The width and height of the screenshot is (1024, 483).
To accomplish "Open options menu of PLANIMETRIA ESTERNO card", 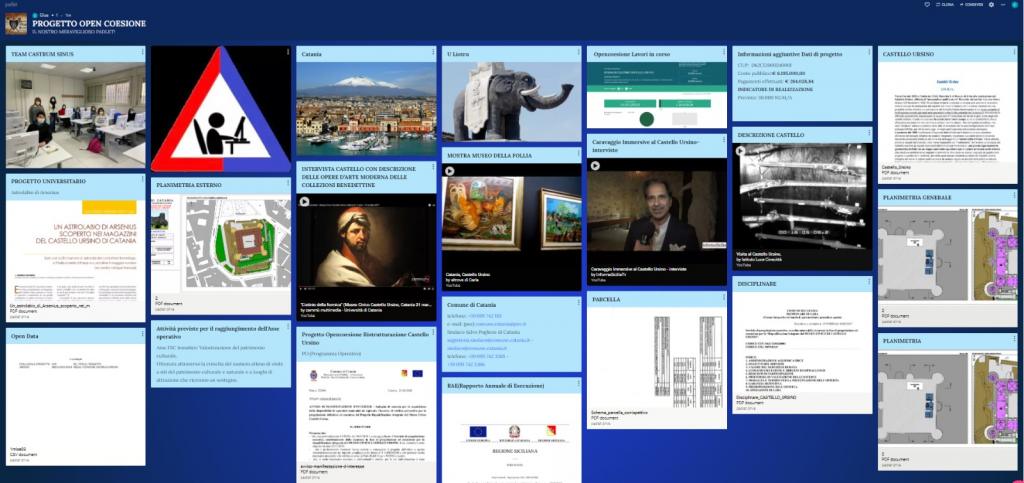I will pyautogui.click(x=287, y=183).
